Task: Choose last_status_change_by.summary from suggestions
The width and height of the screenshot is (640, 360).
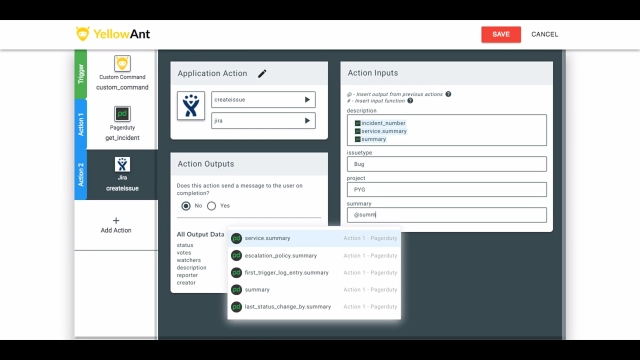Action: pos(314,307)
